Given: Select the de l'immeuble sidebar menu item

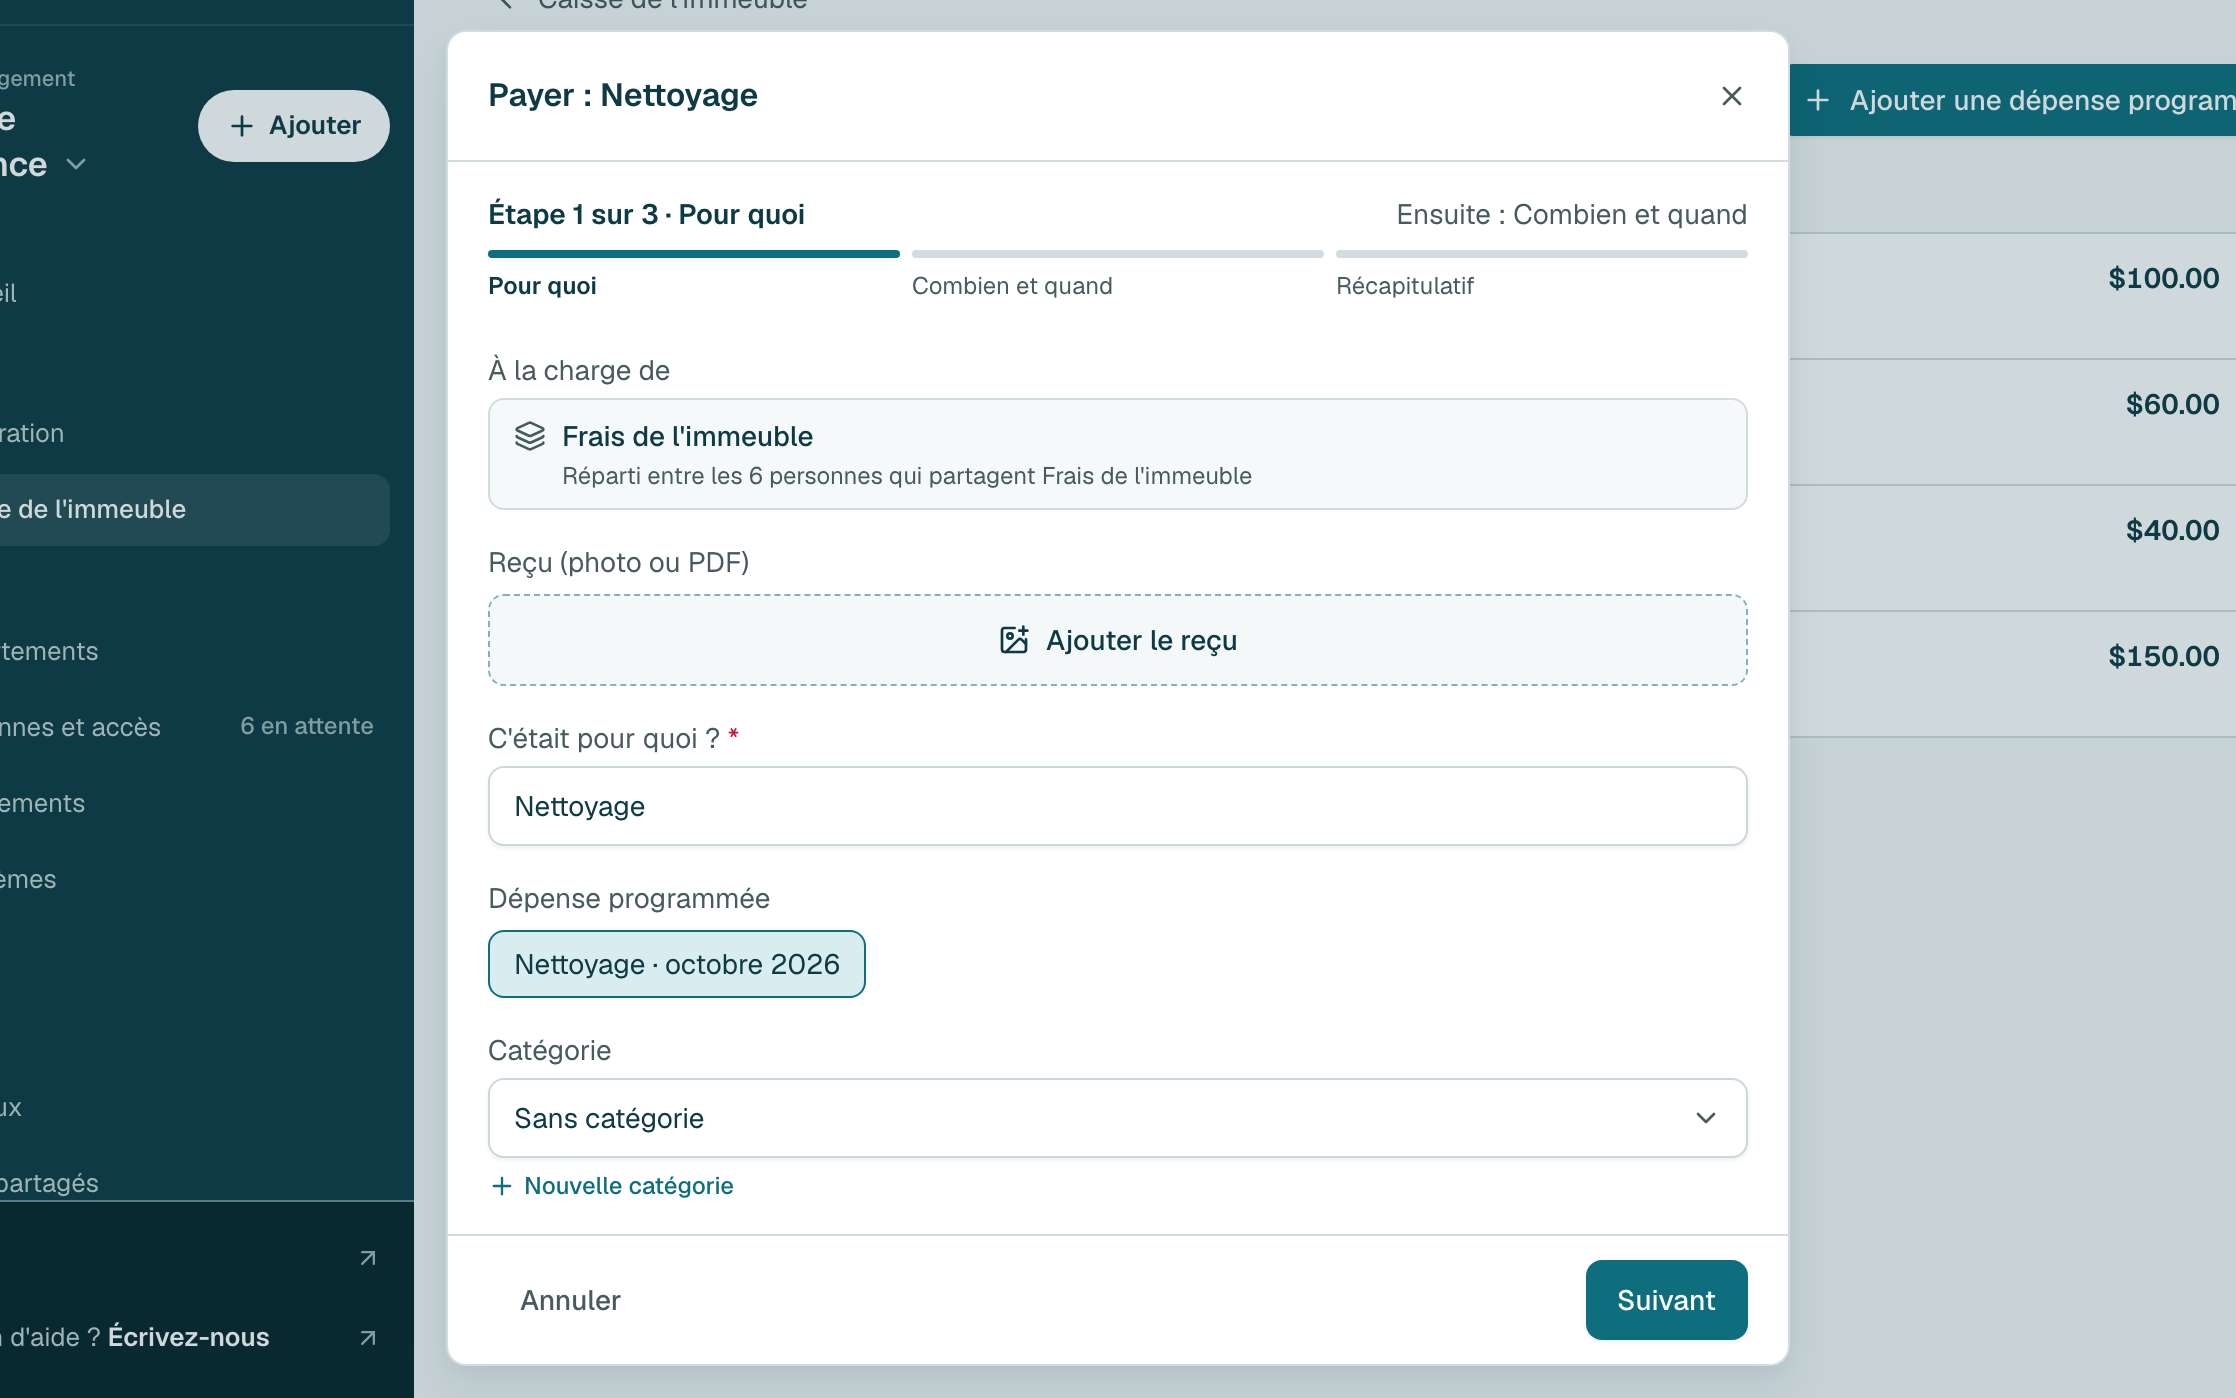Looking at the screenshot, I should tap(194, 510).
